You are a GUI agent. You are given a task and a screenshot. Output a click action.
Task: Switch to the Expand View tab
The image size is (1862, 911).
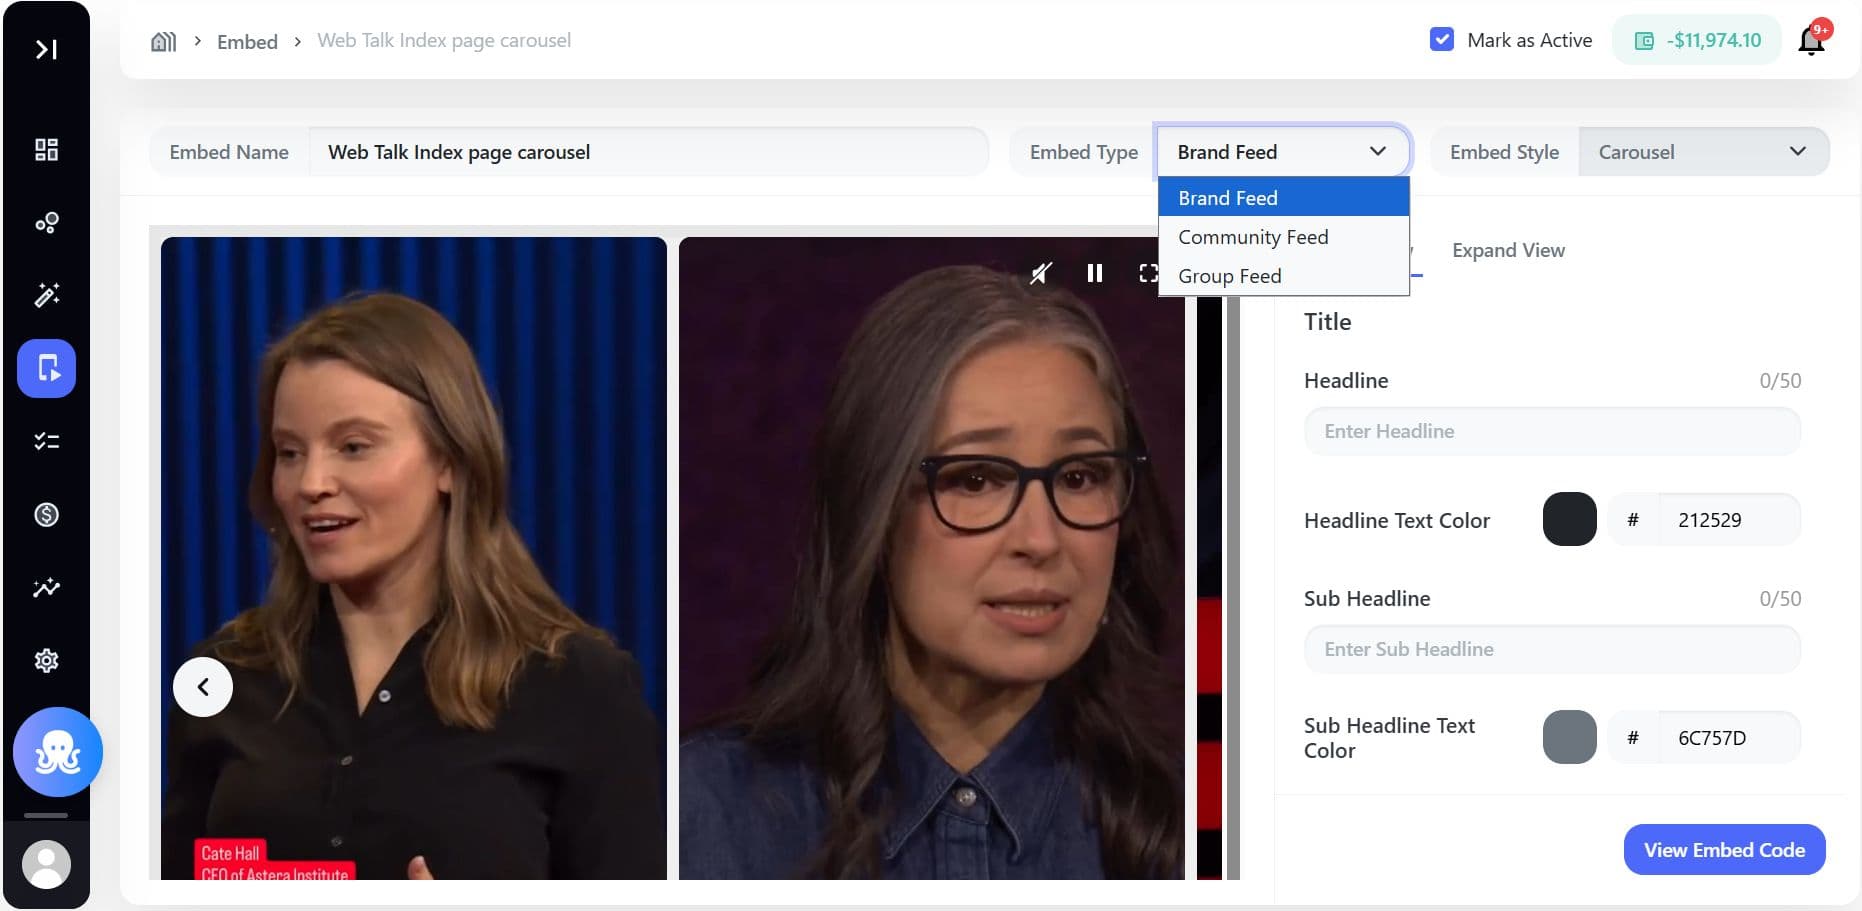tap(1508, 251)
